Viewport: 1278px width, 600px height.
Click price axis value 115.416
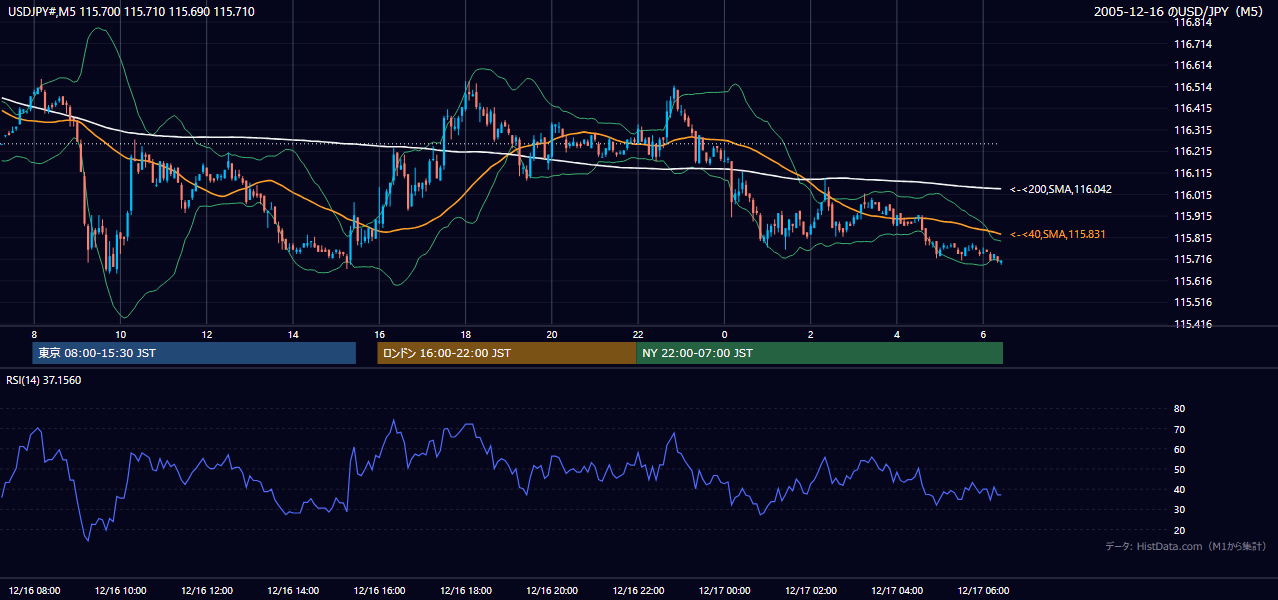1193,324
